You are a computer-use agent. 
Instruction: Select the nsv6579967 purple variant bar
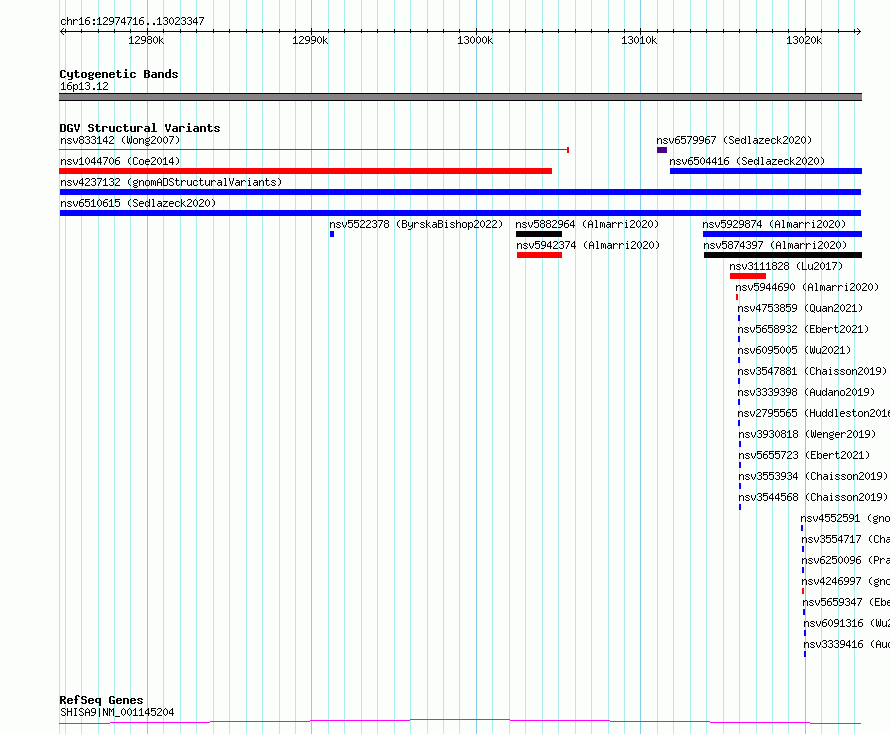pos(662,150)
